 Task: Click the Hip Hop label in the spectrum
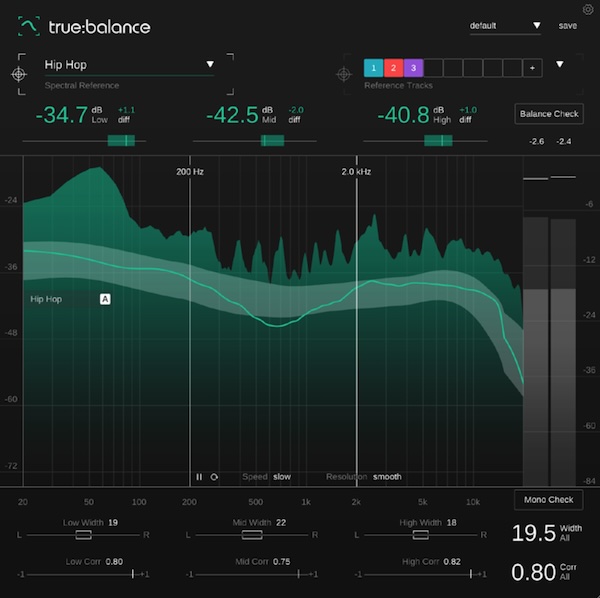point(46,299)
